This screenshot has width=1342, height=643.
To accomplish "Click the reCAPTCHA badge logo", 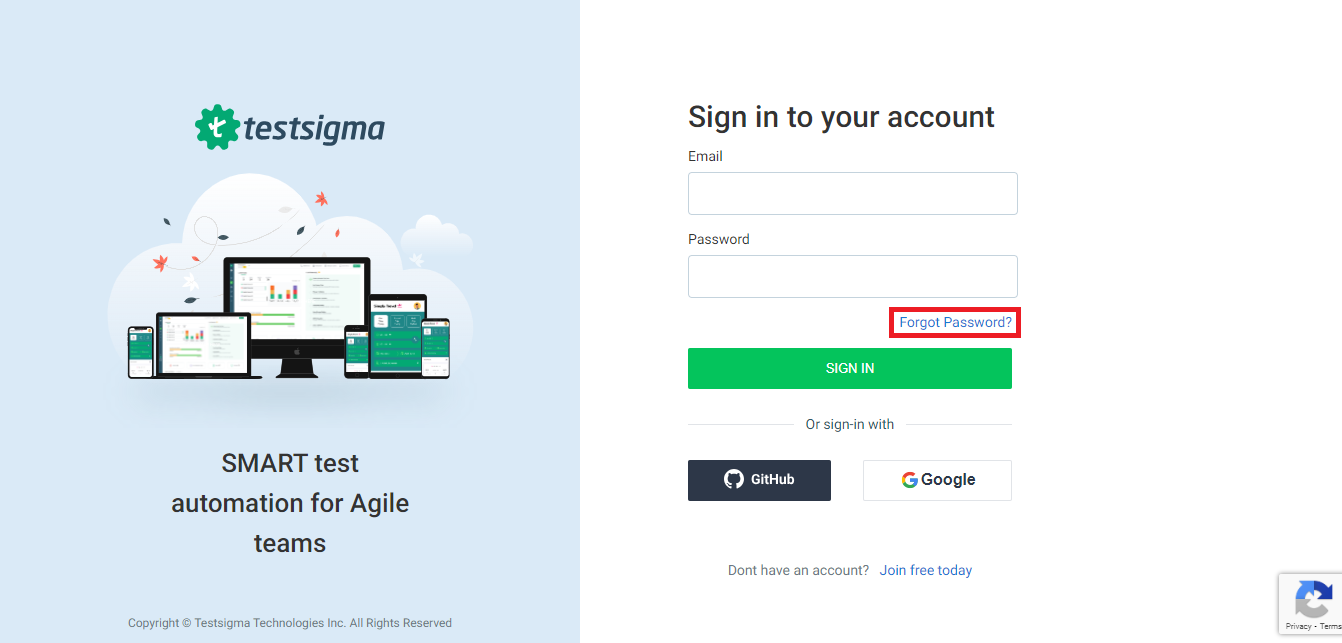I will pos(1311,600).
